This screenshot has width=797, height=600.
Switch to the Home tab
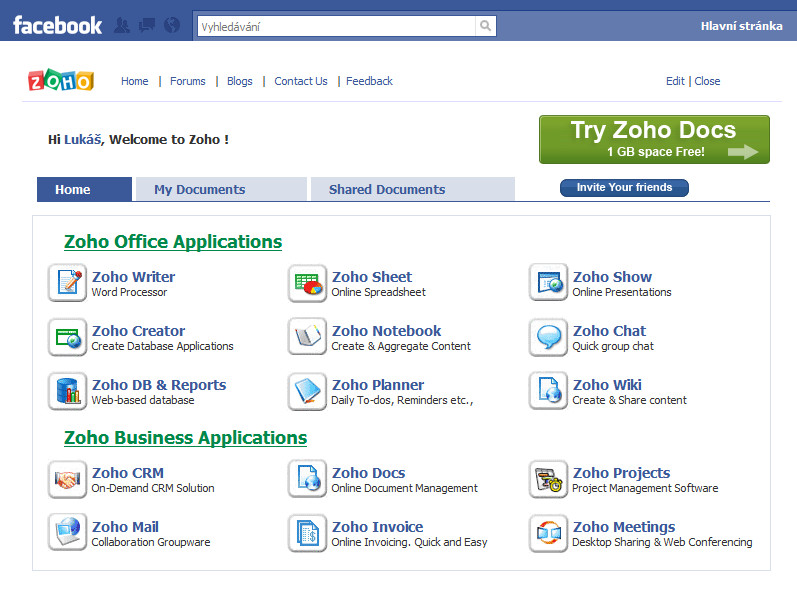click(84, 189)
